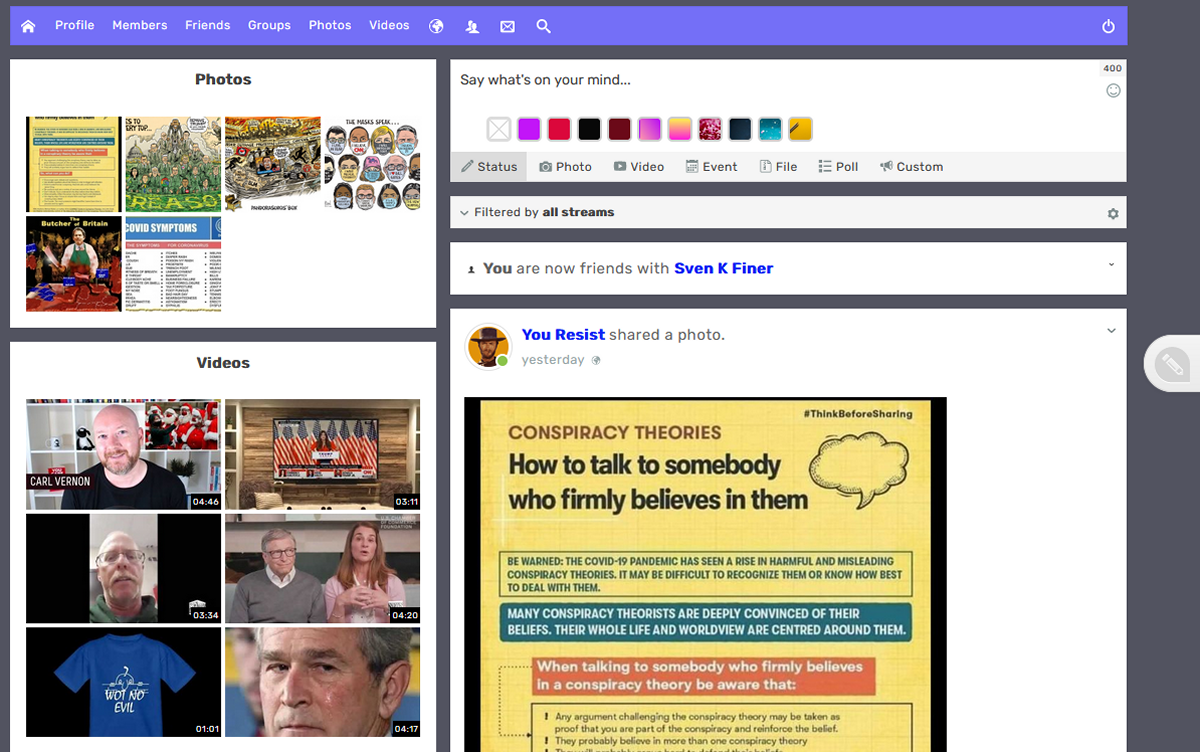Open the friend requests icon

click(x=472, y=26)
